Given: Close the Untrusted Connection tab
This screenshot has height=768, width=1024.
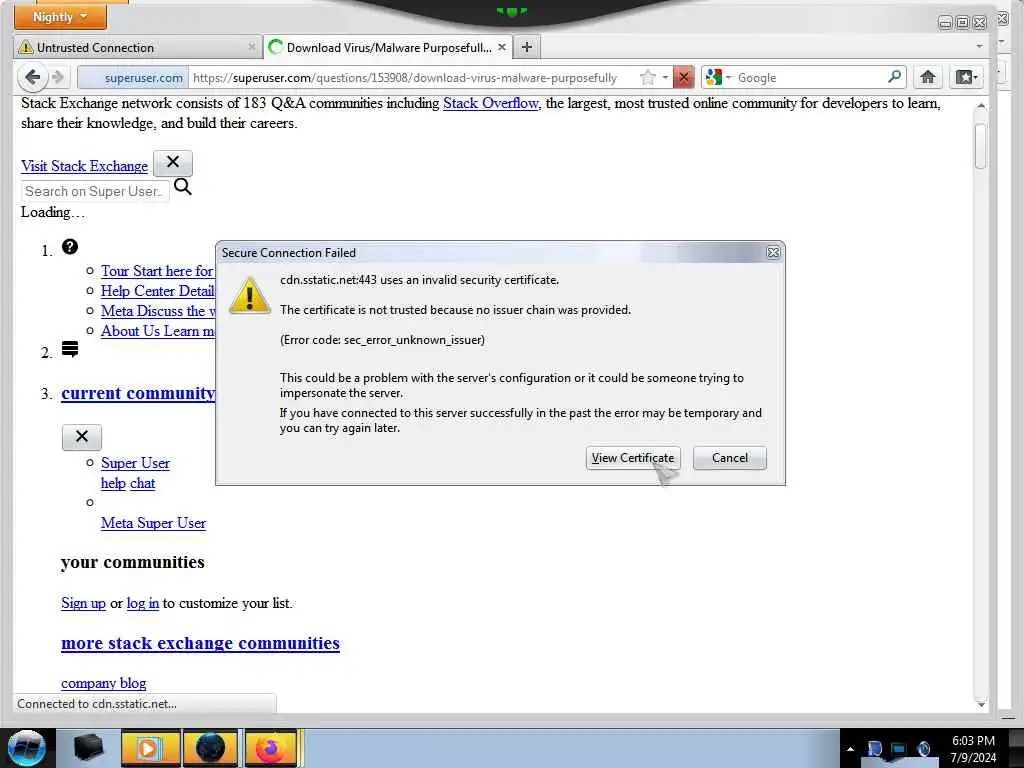Looking at the screenshot, I should [x=251, y=47].
